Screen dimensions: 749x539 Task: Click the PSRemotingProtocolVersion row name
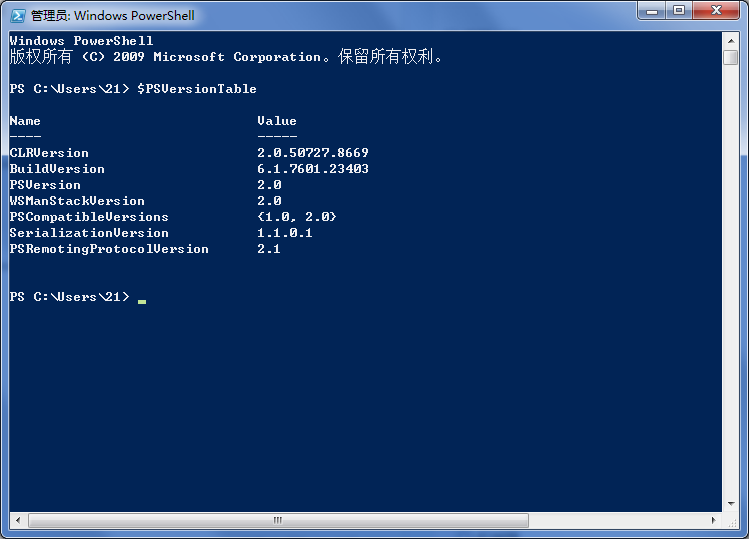[109, 249]
